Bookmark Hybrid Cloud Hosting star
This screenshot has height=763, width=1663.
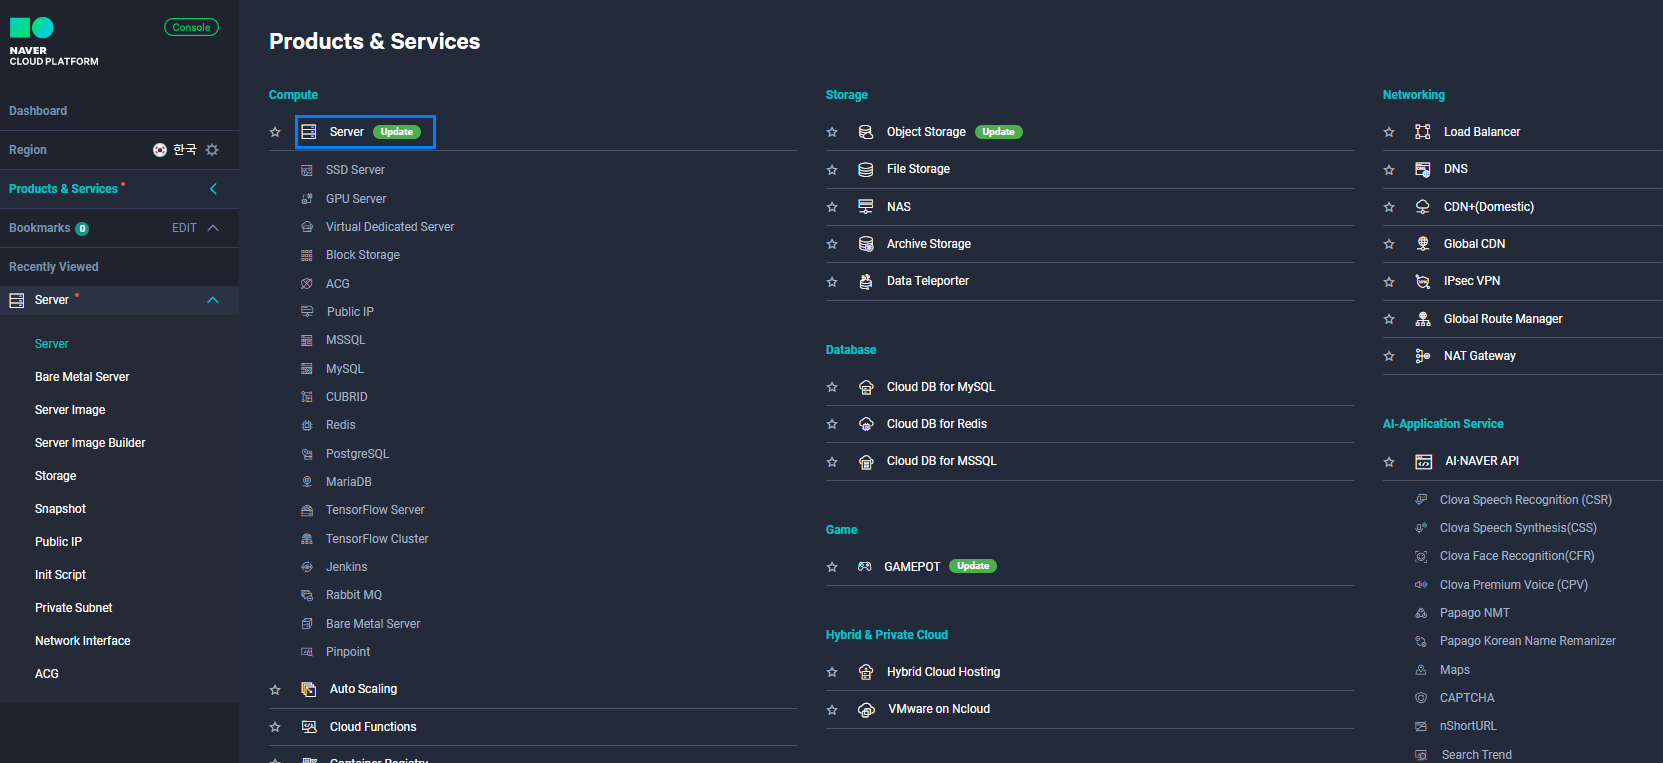click(x=832, y=672)
